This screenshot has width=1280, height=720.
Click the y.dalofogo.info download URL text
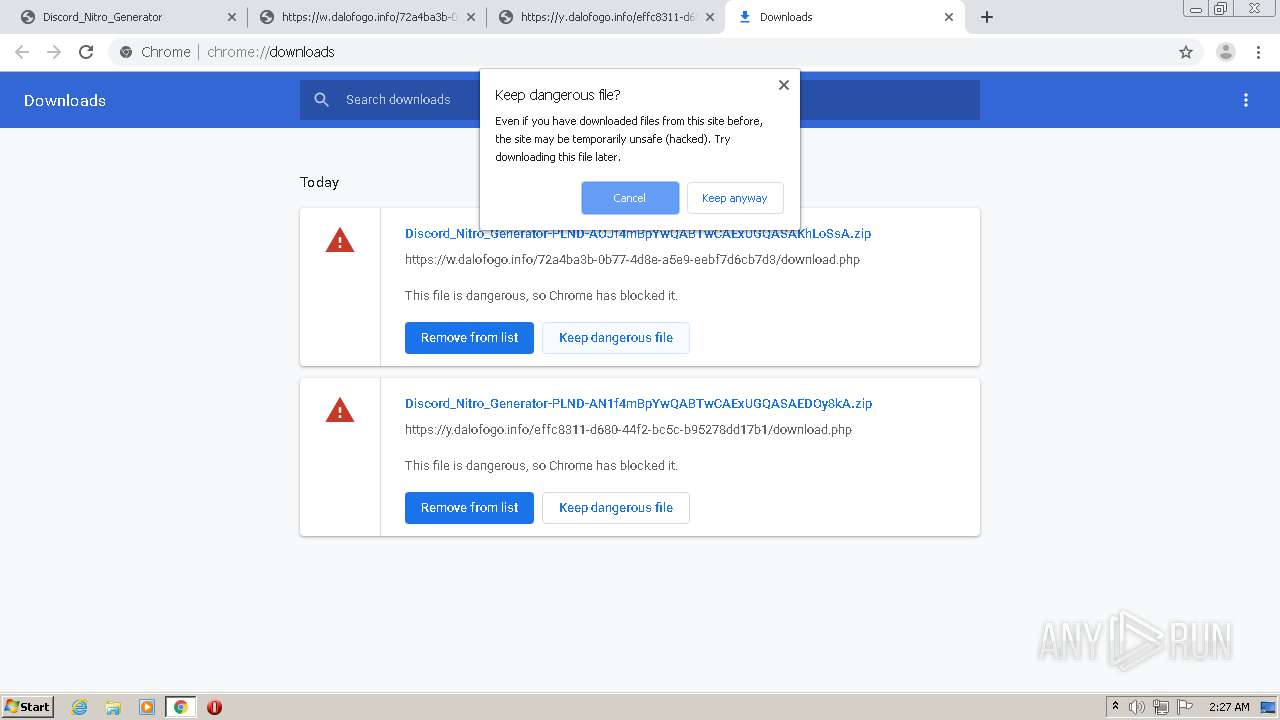(628, 430)
